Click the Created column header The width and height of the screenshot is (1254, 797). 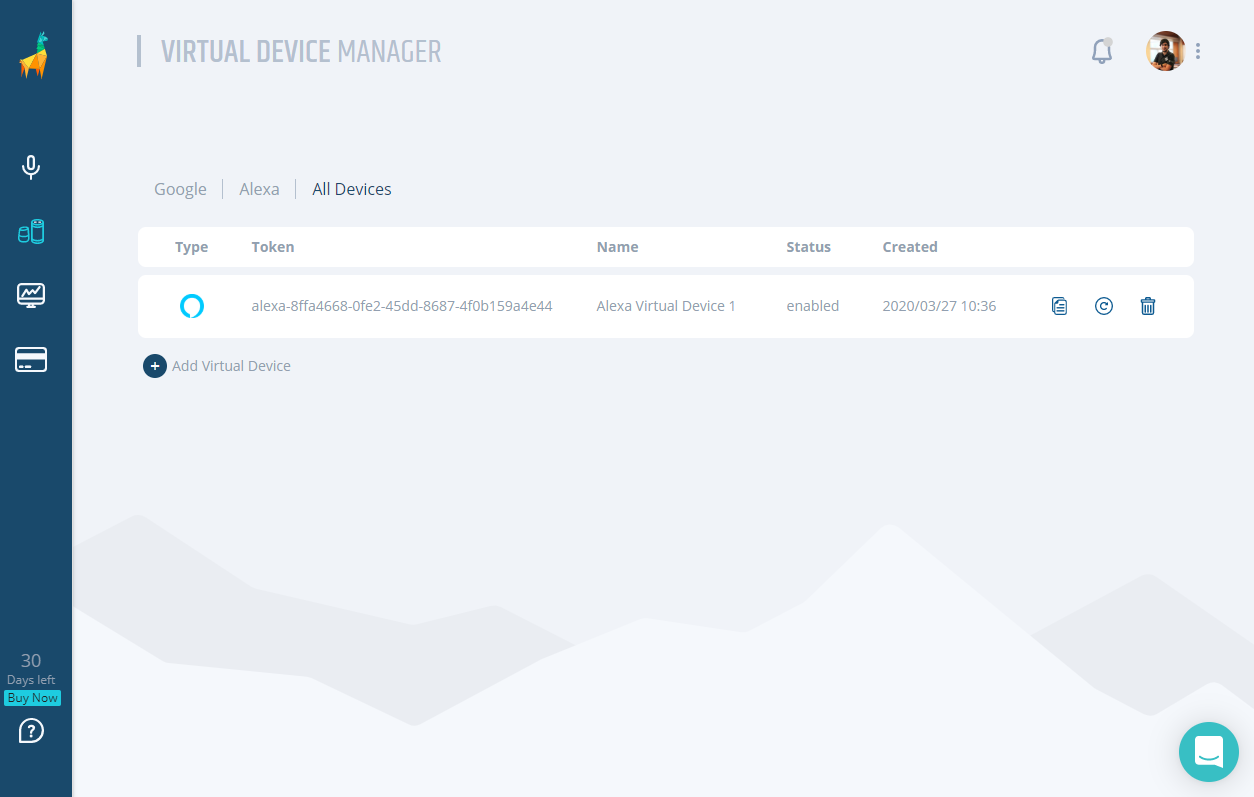[x=910, y=247]
